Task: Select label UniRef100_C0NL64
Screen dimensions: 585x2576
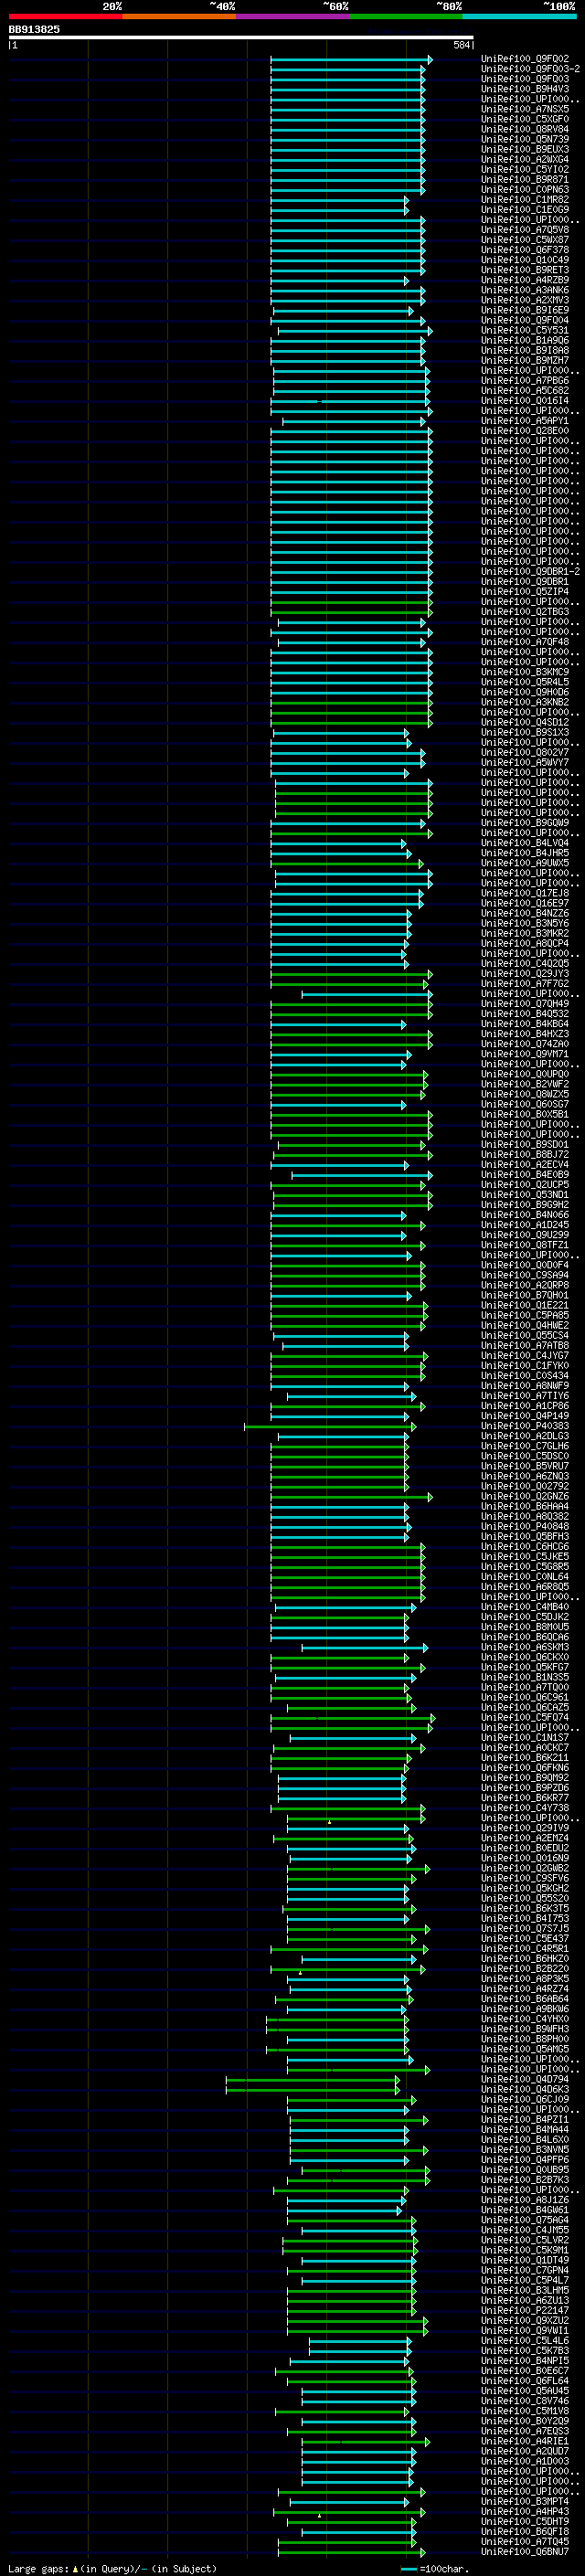Action: coord(525,1576)
